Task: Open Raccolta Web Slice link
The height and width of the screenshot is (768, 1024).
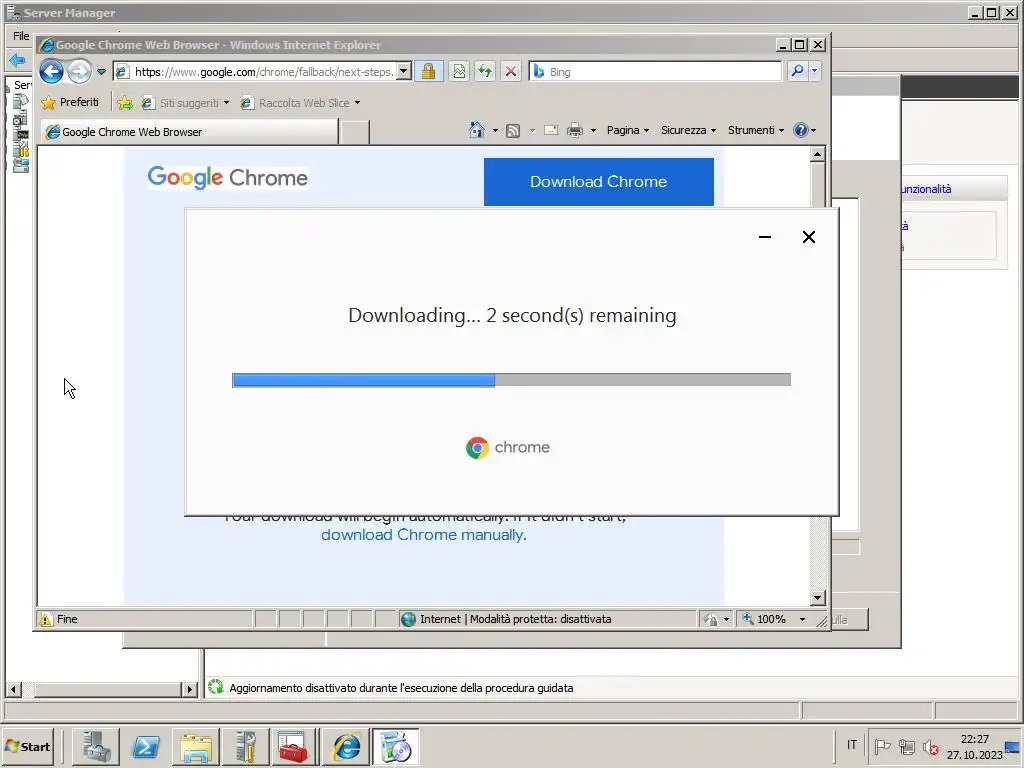Action: click(x=301, y=103)
